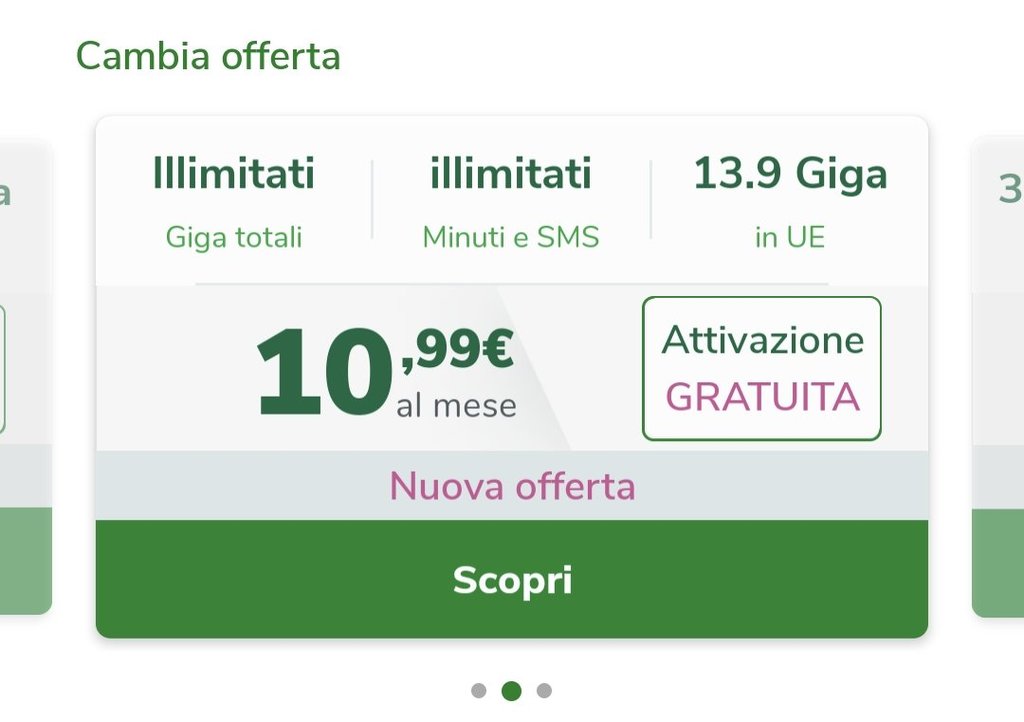
Task: Select the Minuti e SMS label
Action: tap(511, 237)
